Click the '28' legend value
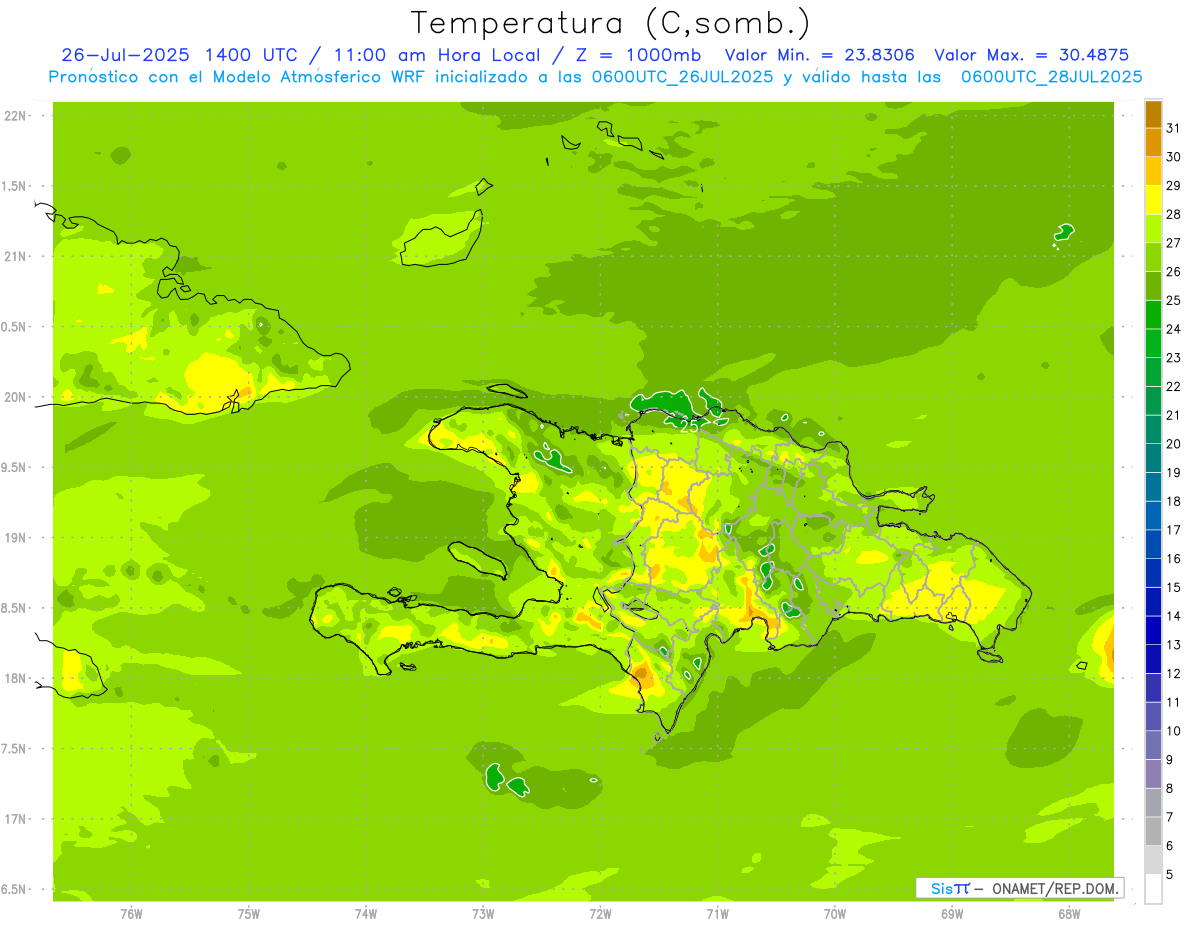The height and width of the screenshot is (927, 1200). [x=1173, y=214]
